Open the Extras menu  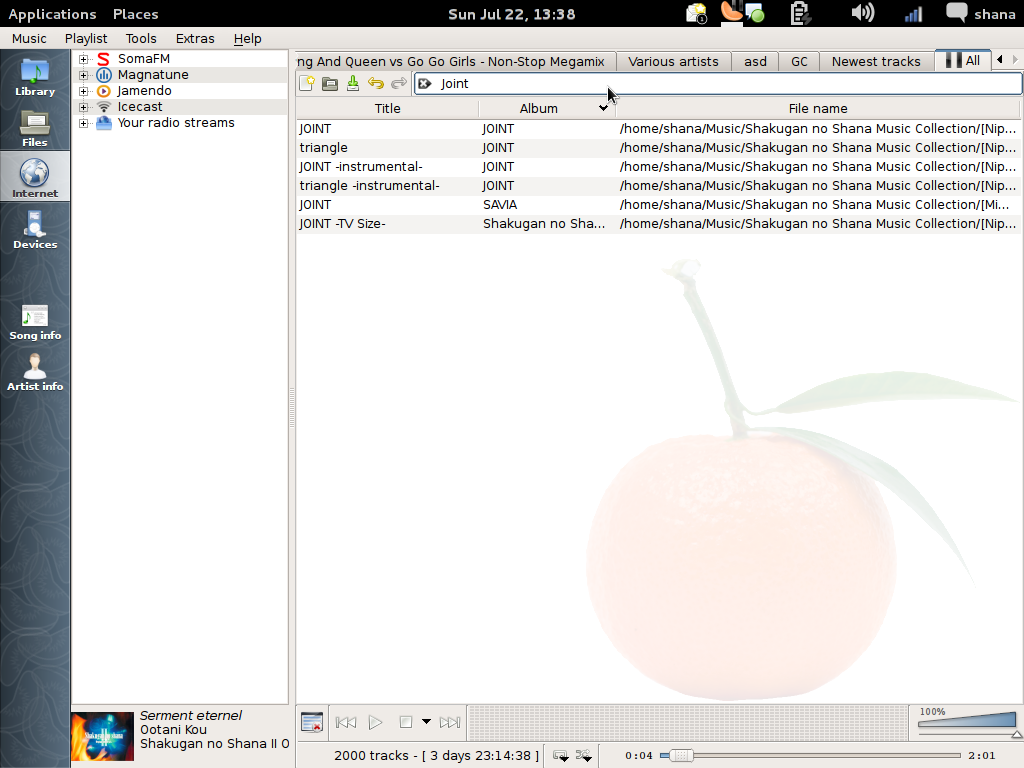pyautogui.click(x=195, y=39)
